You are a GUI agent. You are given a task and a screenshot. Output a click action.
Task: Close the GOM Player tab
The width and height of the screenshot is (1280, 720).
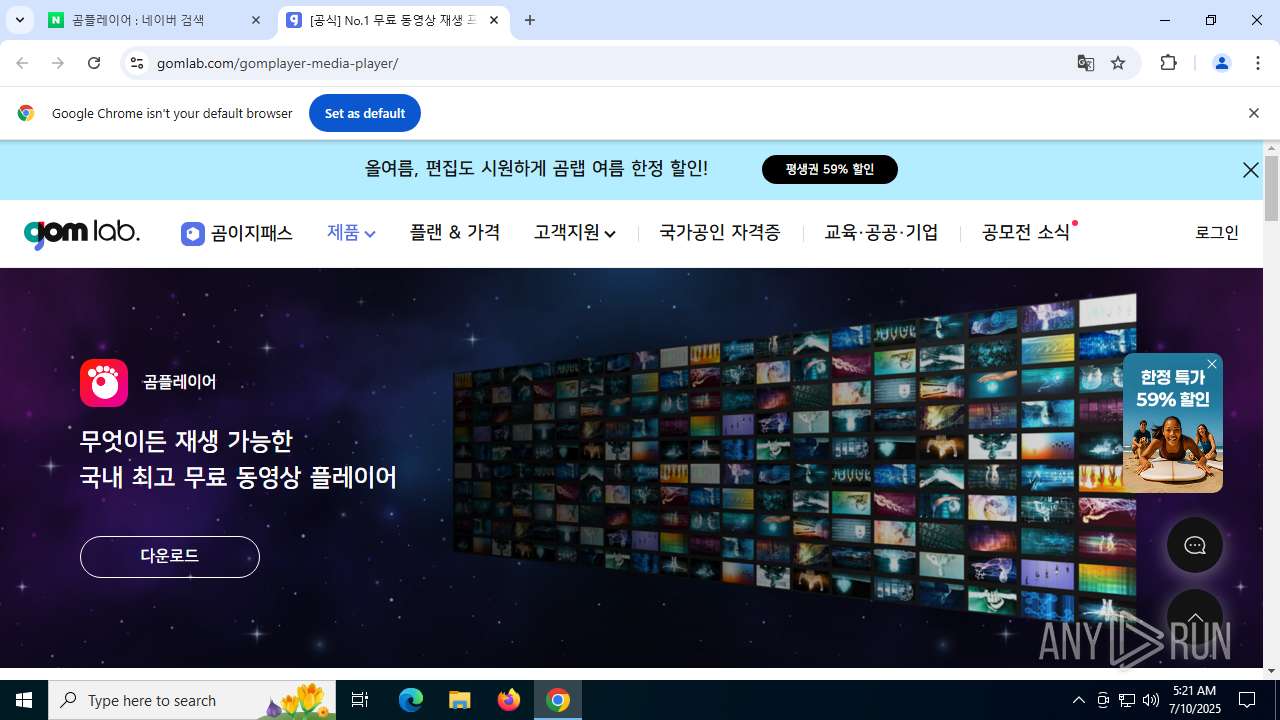click(494, 20)
